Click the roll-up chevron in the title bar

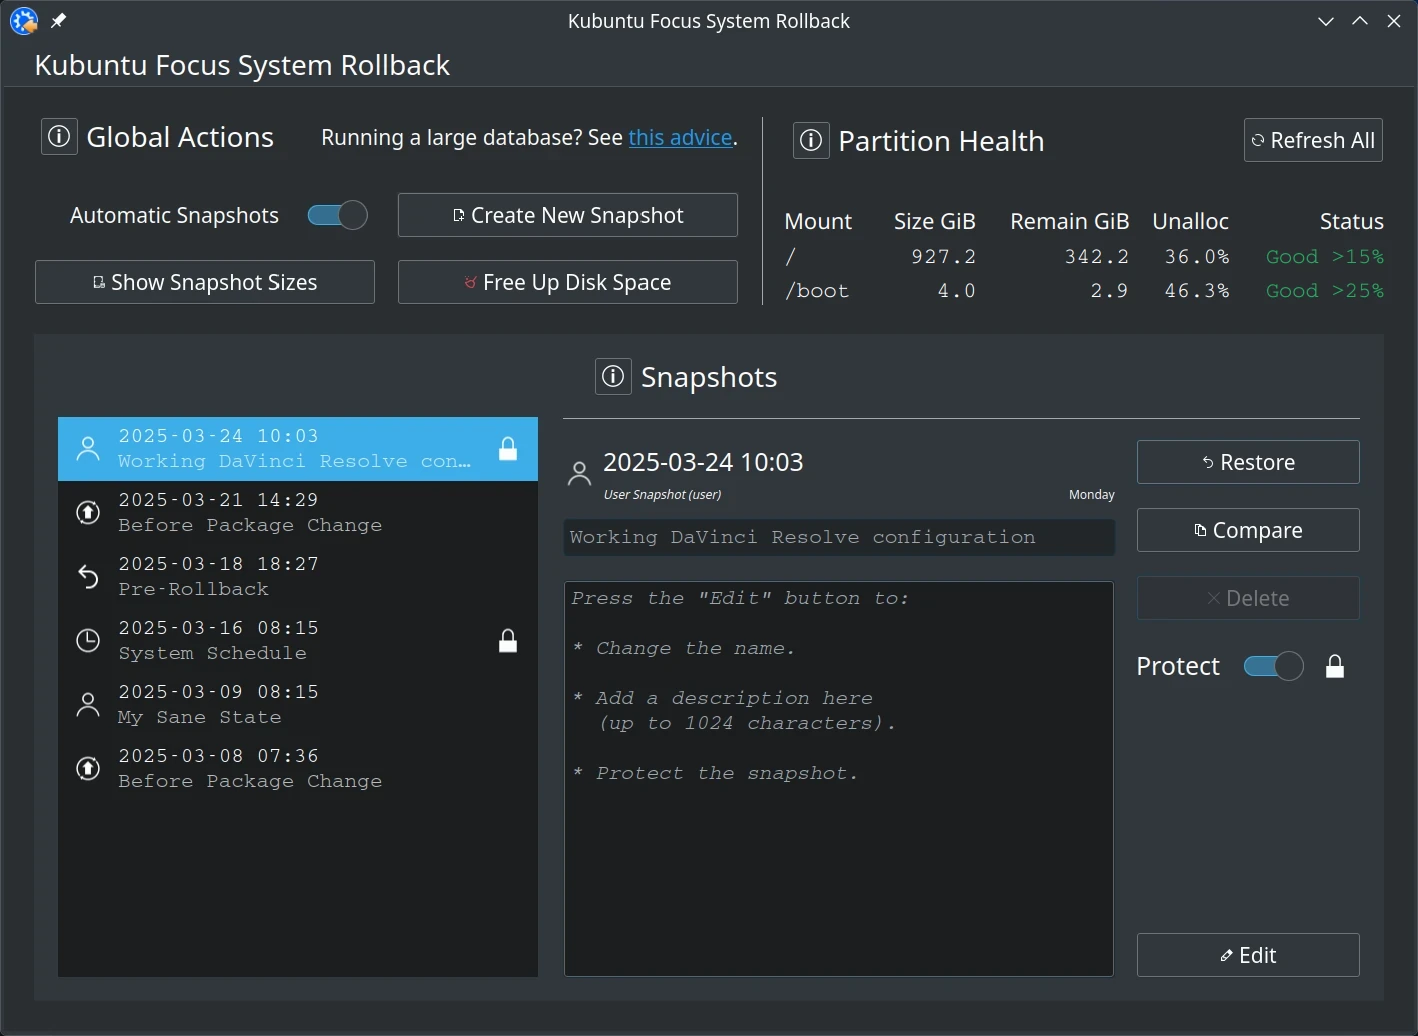(x=1360, y=20)
